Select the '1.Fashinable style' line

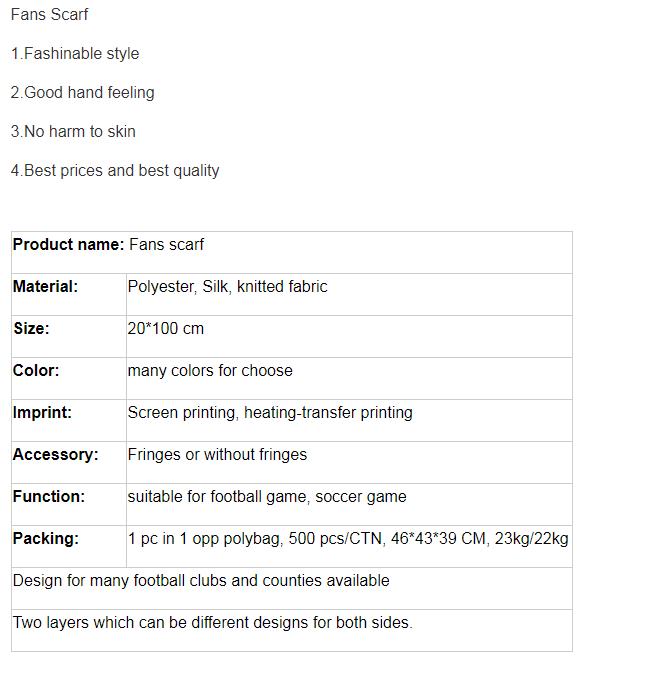tap(75, 53)
